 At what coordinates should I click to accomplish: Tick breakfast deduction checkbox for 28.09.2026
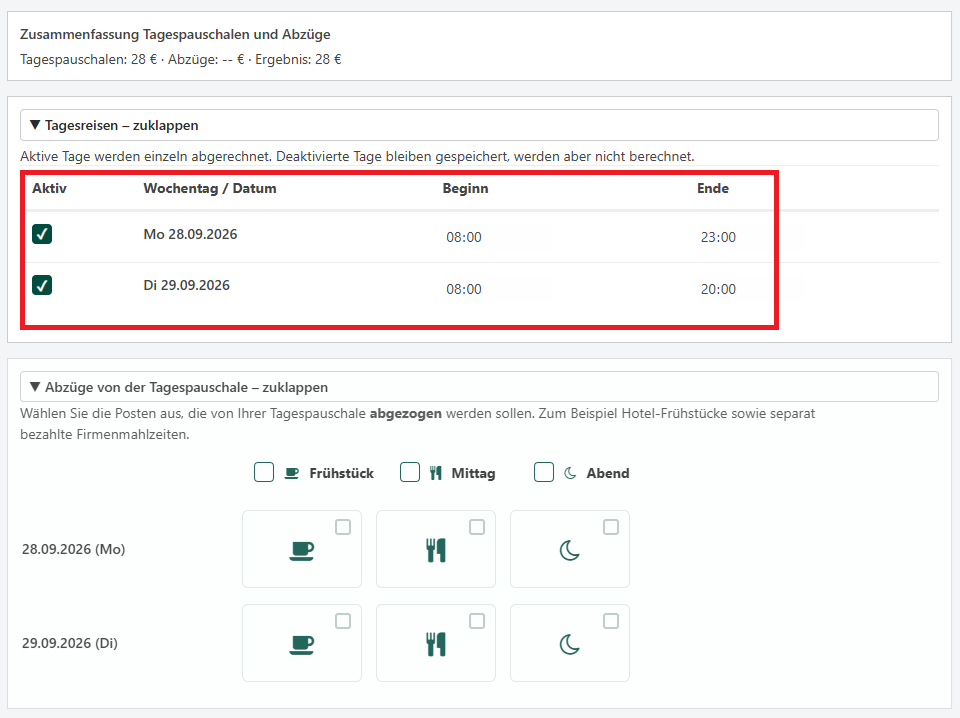tap(343, 527)
